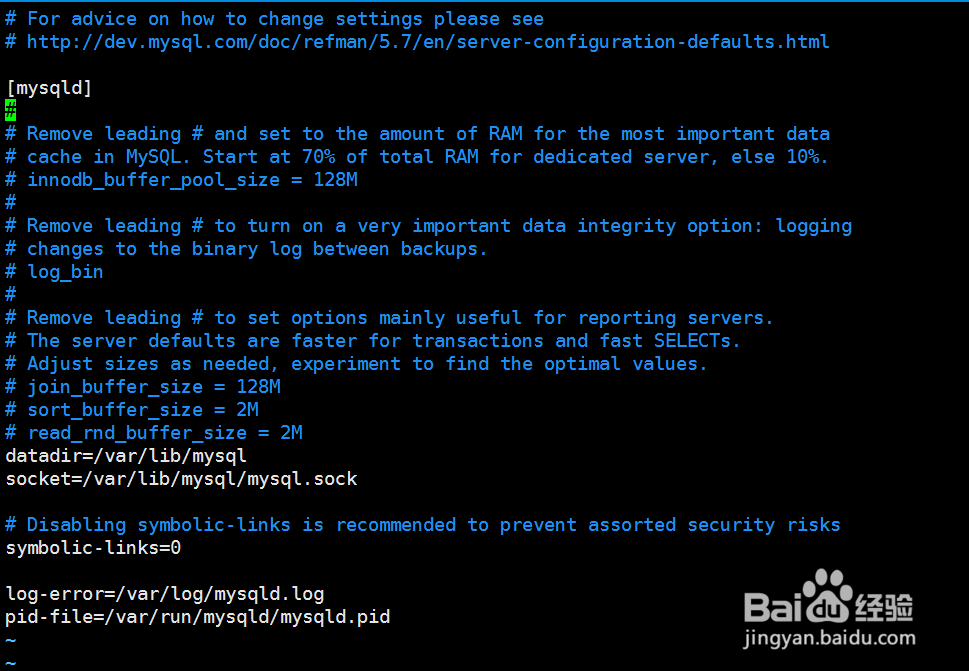Click the [mysqld] section header

[49, 88]
